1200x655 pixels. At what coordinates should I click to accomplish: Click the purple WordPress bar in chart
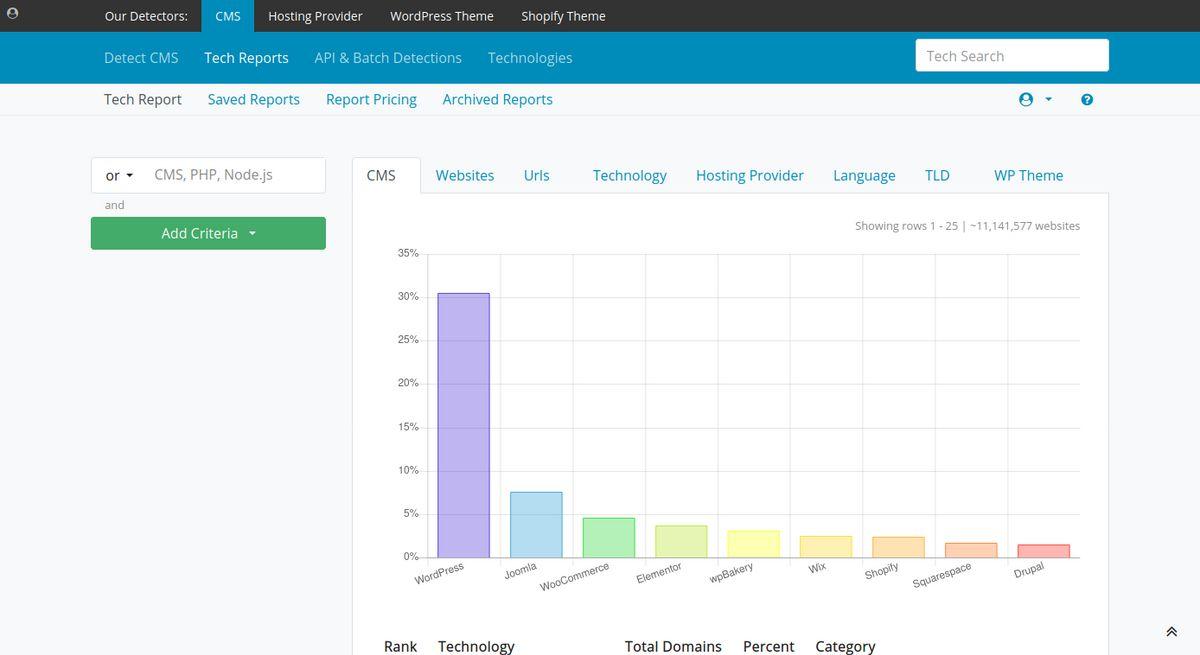464,425
